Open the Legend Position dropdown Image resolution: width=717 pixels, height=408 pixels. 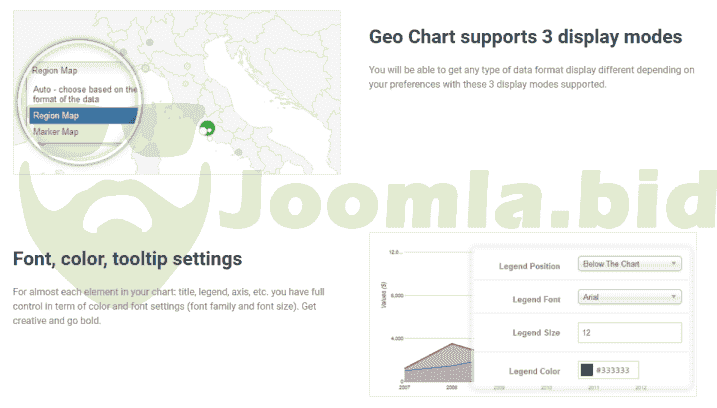pos(629,264)
